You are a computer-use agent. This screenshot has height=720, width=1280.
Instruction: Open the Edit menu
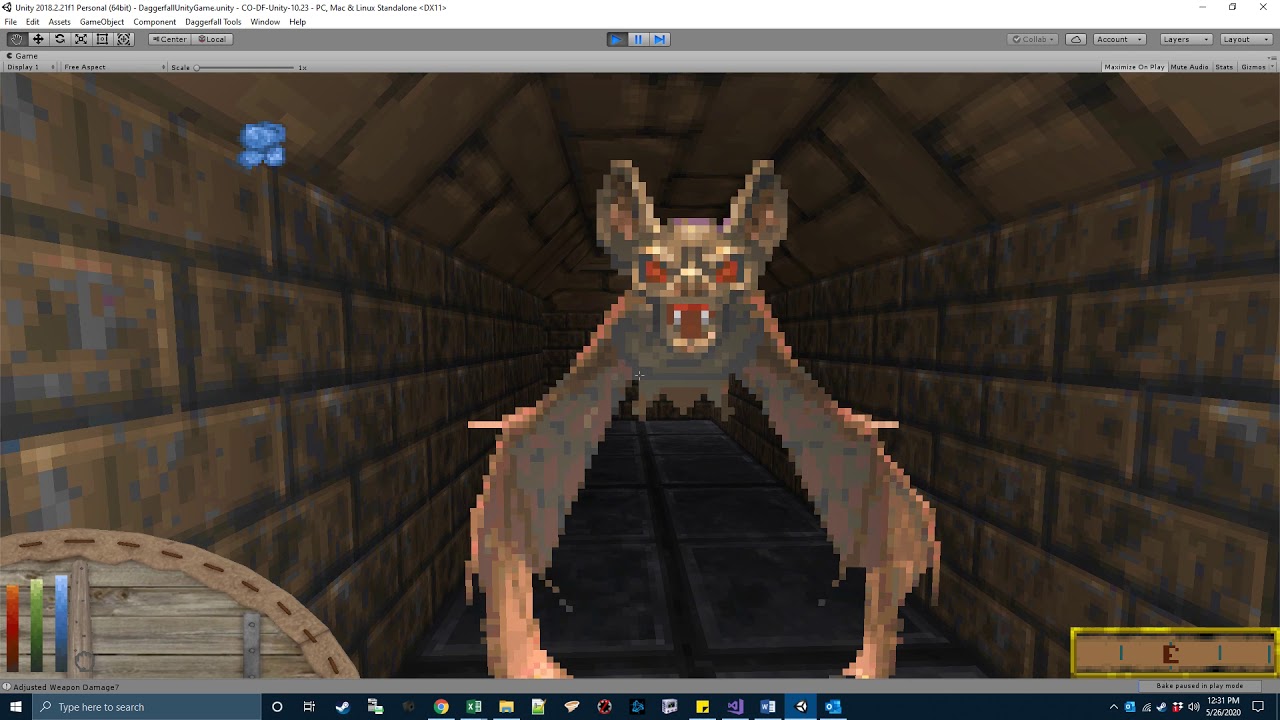point(32,22)
